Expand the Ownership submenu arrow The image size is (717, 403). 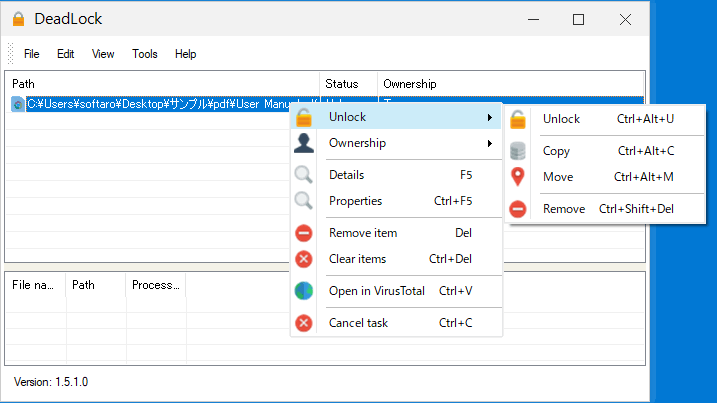pyautogui.click(x=489, y=144)
